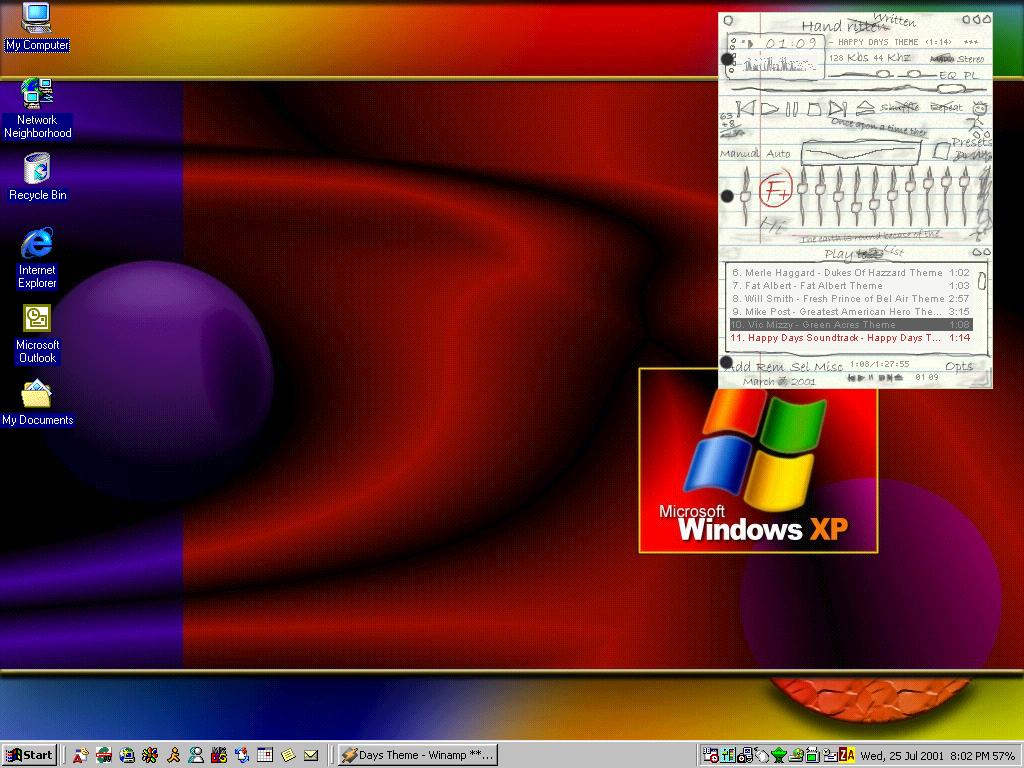
Task: Click the Winamp play button
Action: coord(769,108)
